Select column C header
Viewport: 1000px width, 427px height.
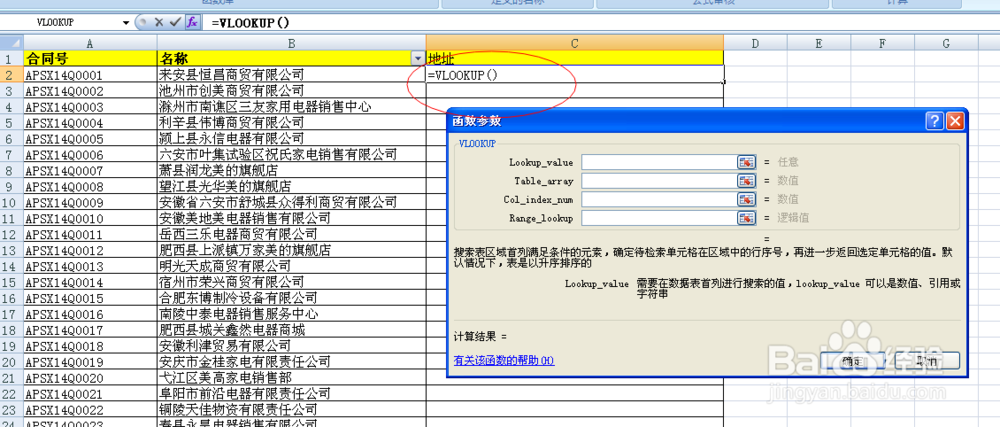(x=575, y=43)
